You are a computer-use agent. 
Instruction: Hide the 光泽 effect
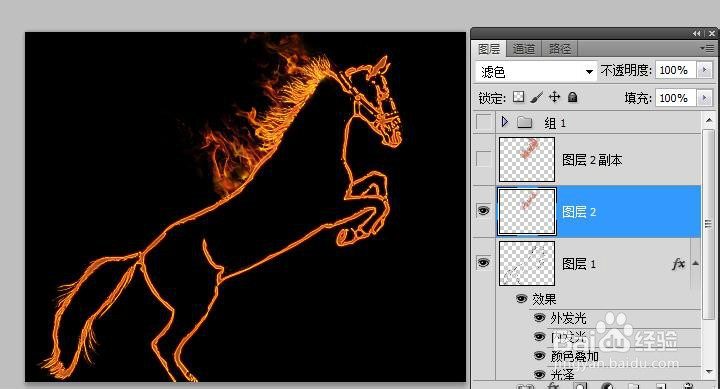point(539,374)
